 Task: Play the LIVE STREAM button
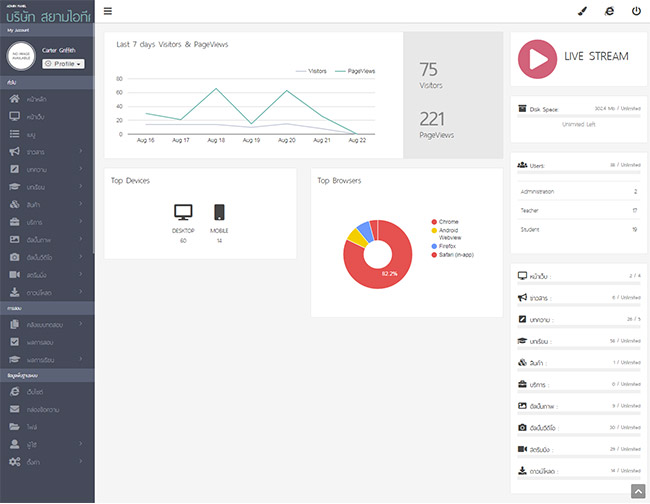pos(537,56)
